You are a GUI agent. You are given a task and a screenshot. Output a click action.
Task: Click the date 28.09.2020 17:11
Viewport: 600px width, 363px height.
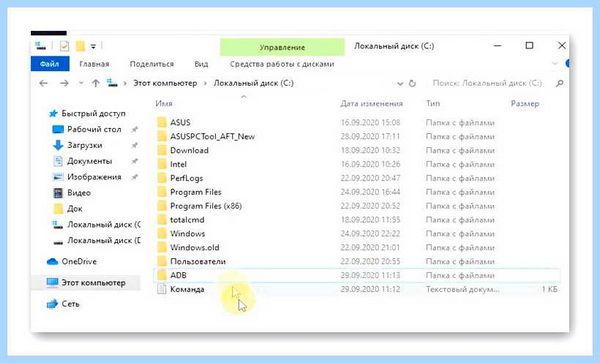(x=370, y=136)
